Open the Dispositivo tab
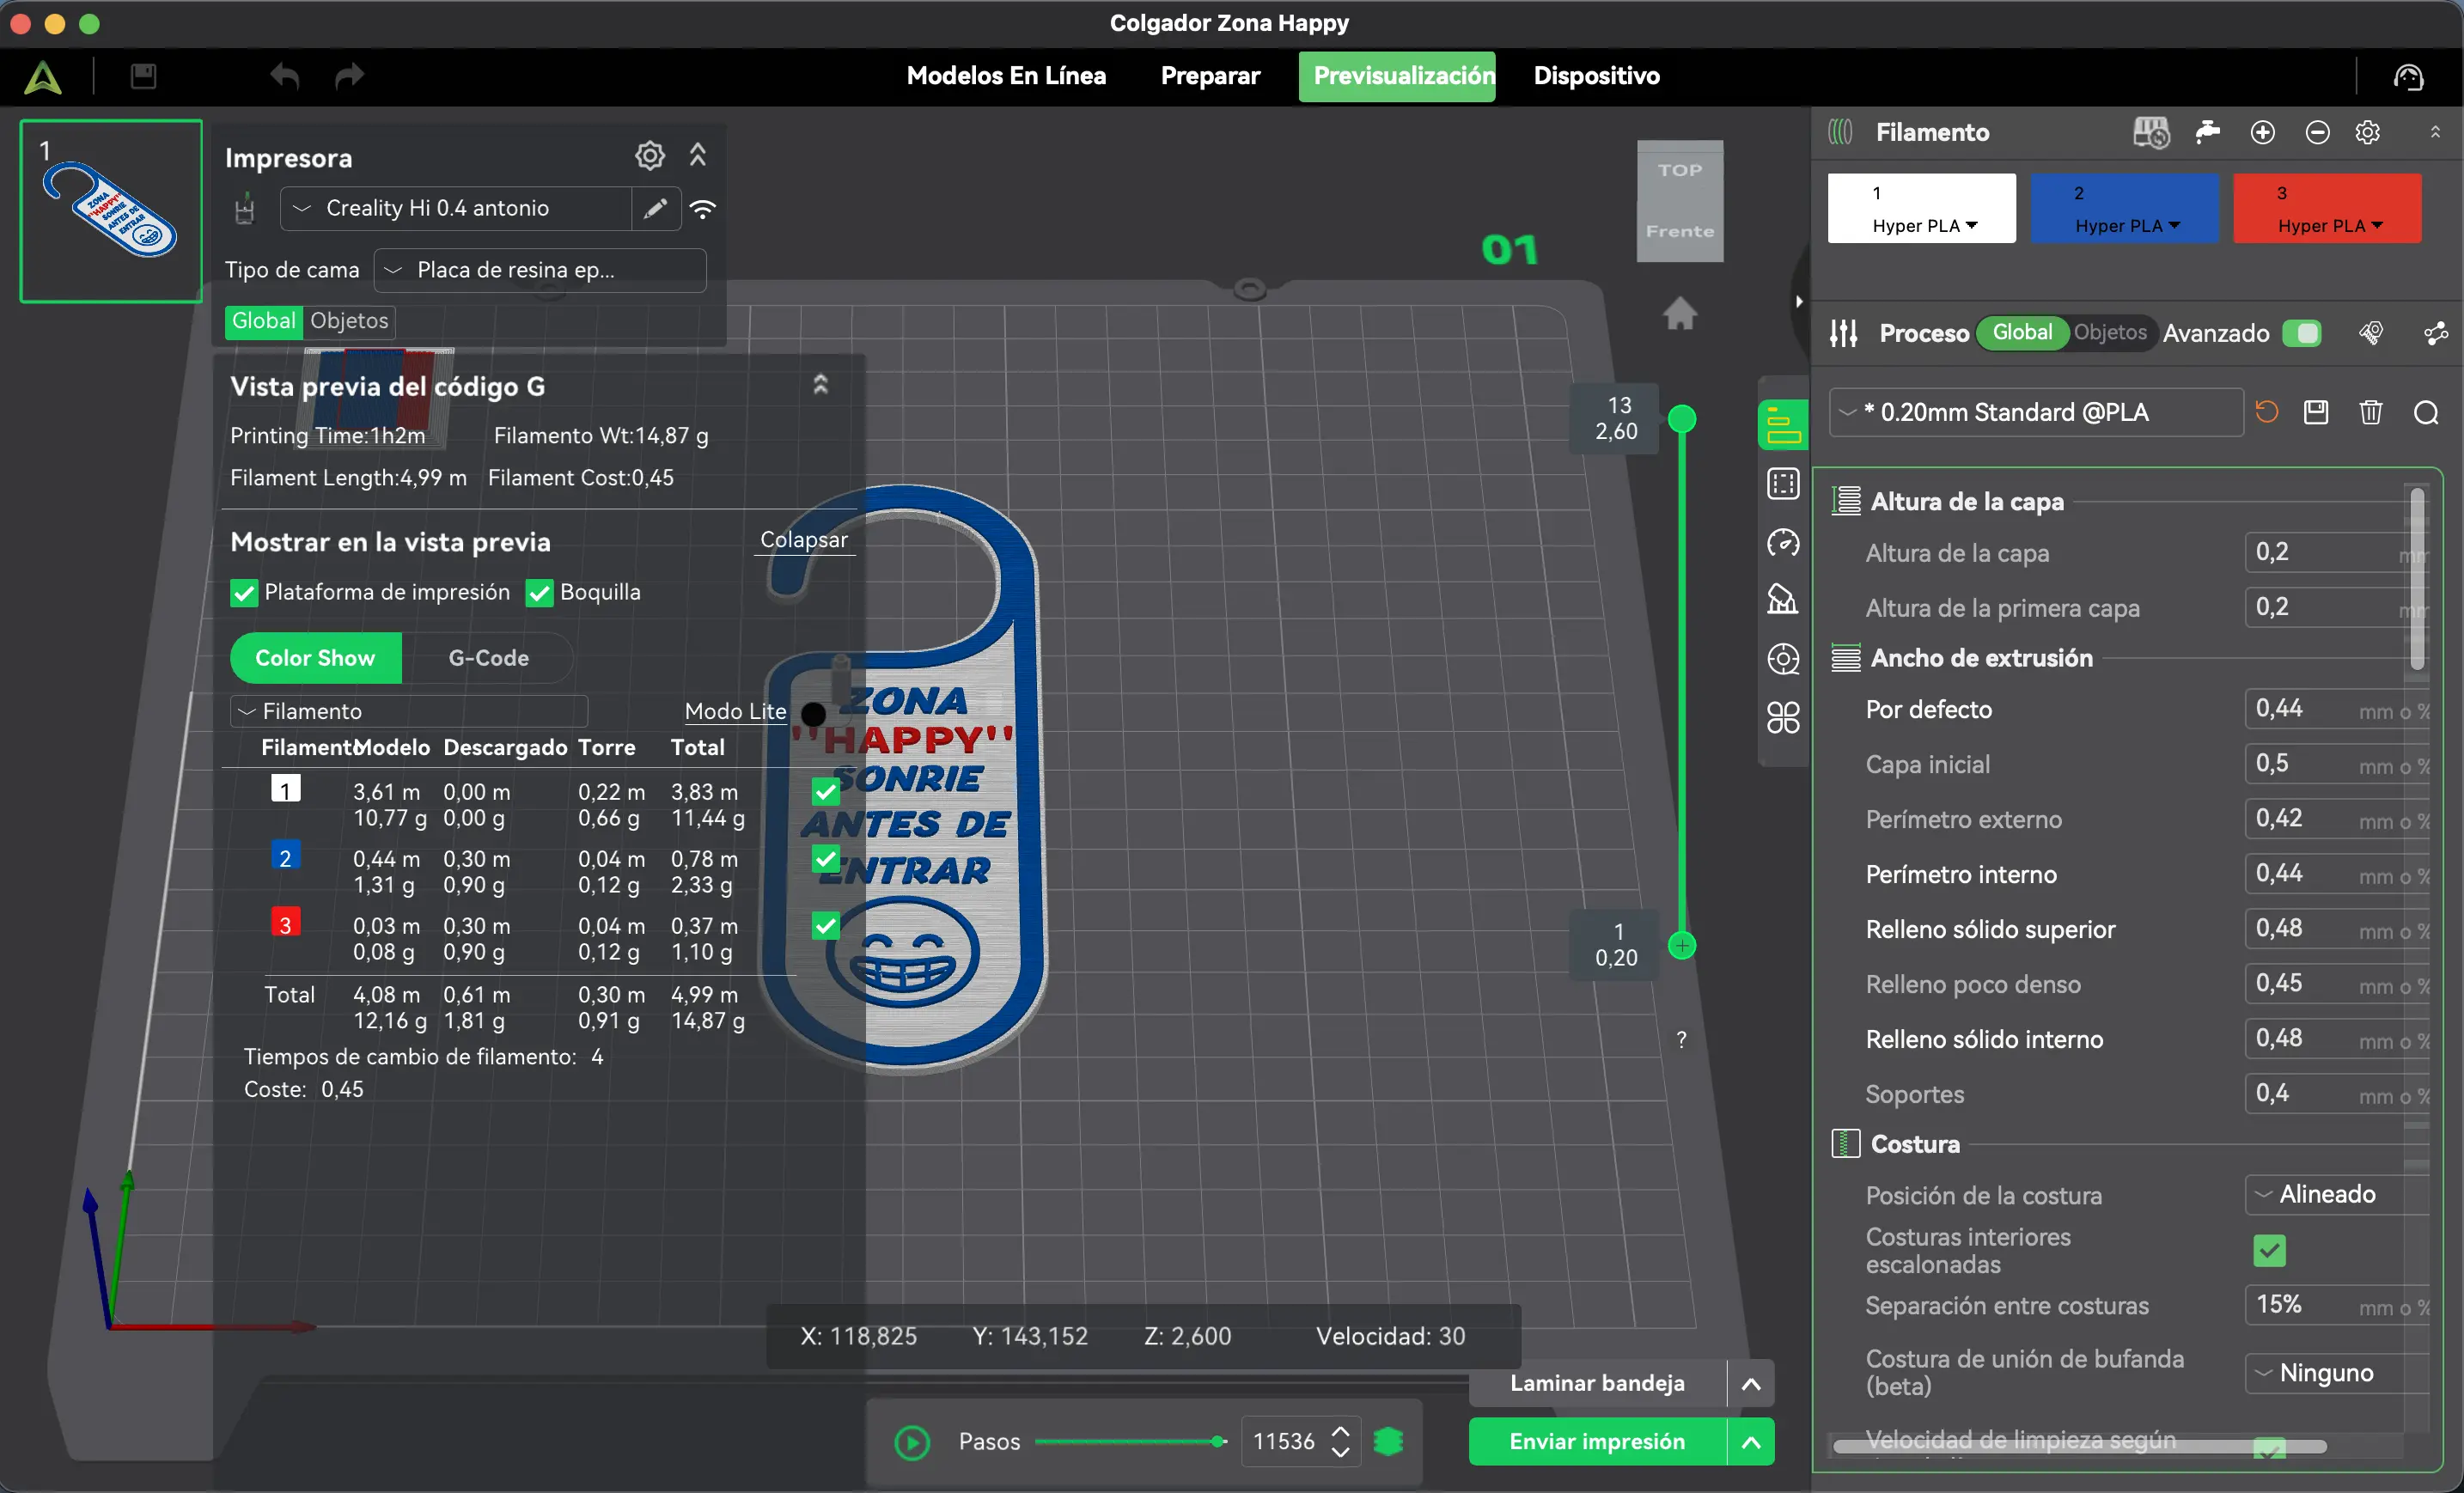The width and height of the screenshot is (2464, 1493). (x=1596, y=76)
